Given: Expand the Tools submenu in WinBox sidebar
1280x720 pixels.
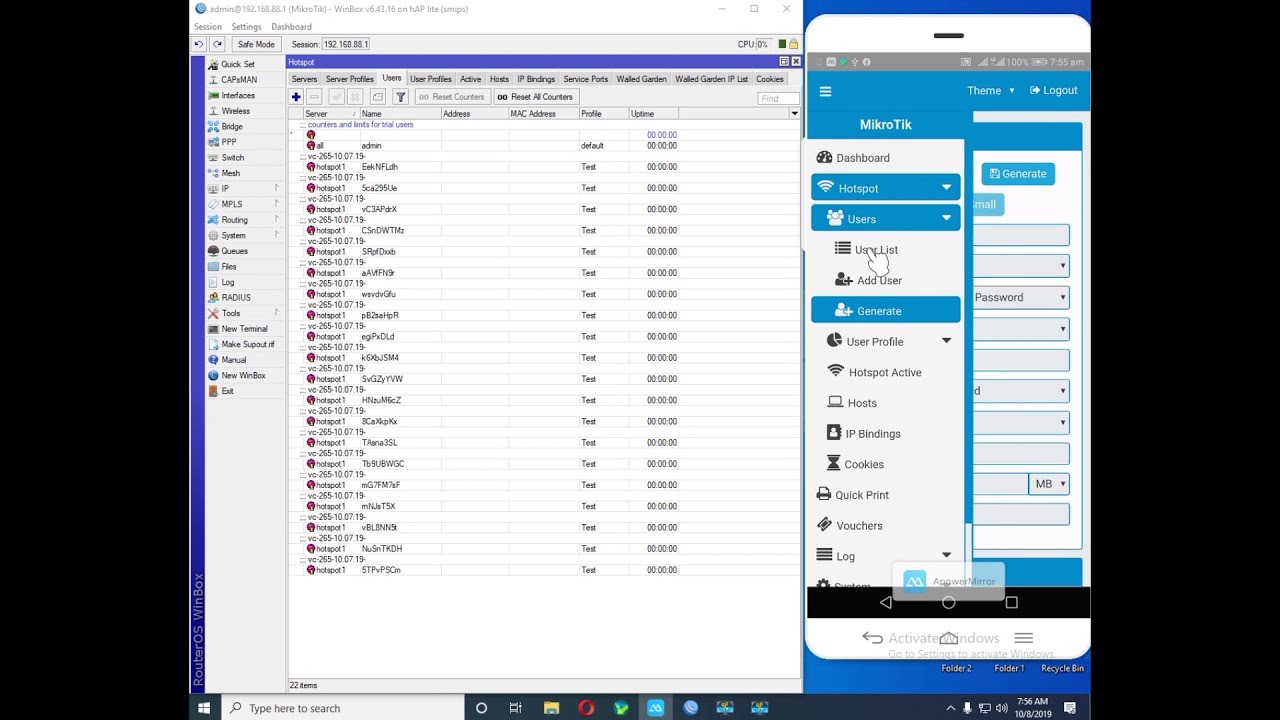Looking at the screenshot, I should pos(277,313).
